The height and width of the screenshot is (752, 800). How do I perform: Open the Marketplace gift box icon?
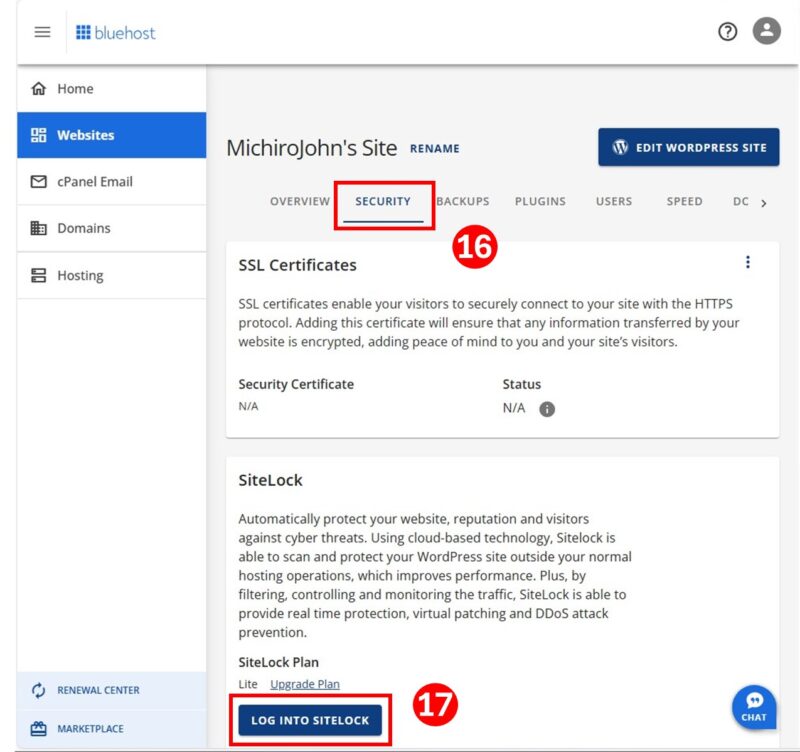tap(37, 728)
